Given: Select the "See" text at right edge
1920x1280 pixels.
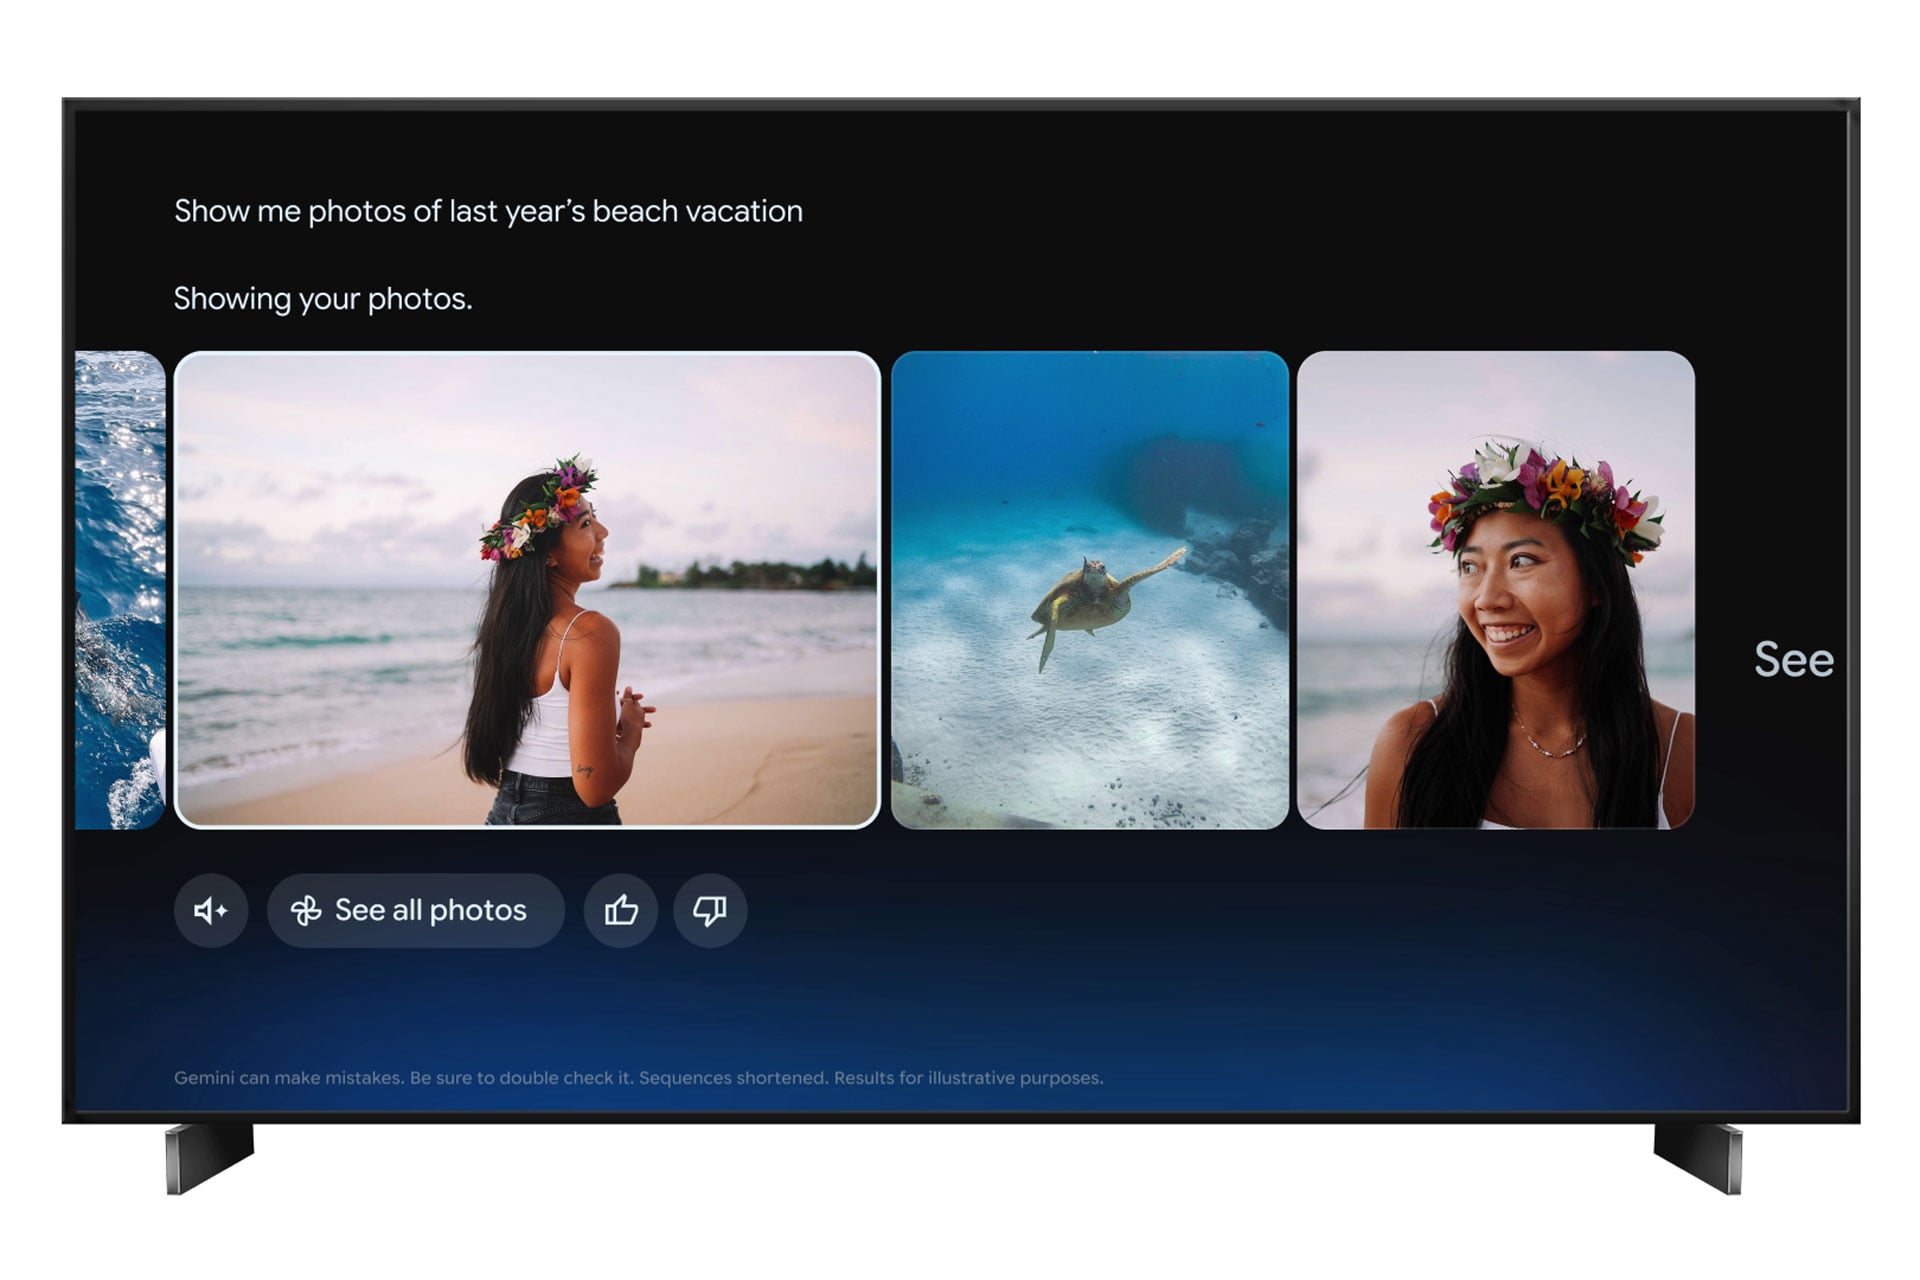Looking at the screenshot, I should click(1793, 660).
